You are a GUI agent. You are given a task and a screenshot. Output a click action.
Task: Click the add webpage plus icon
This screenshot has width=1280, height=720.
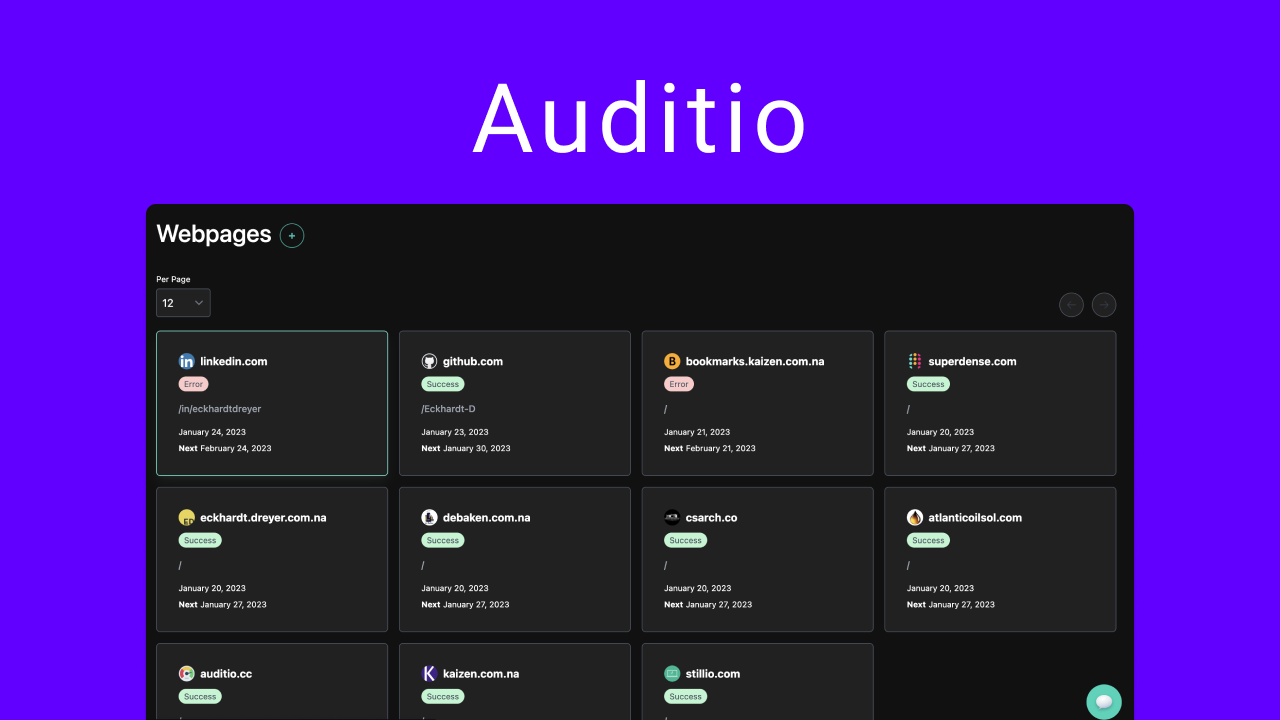(292, 236)
